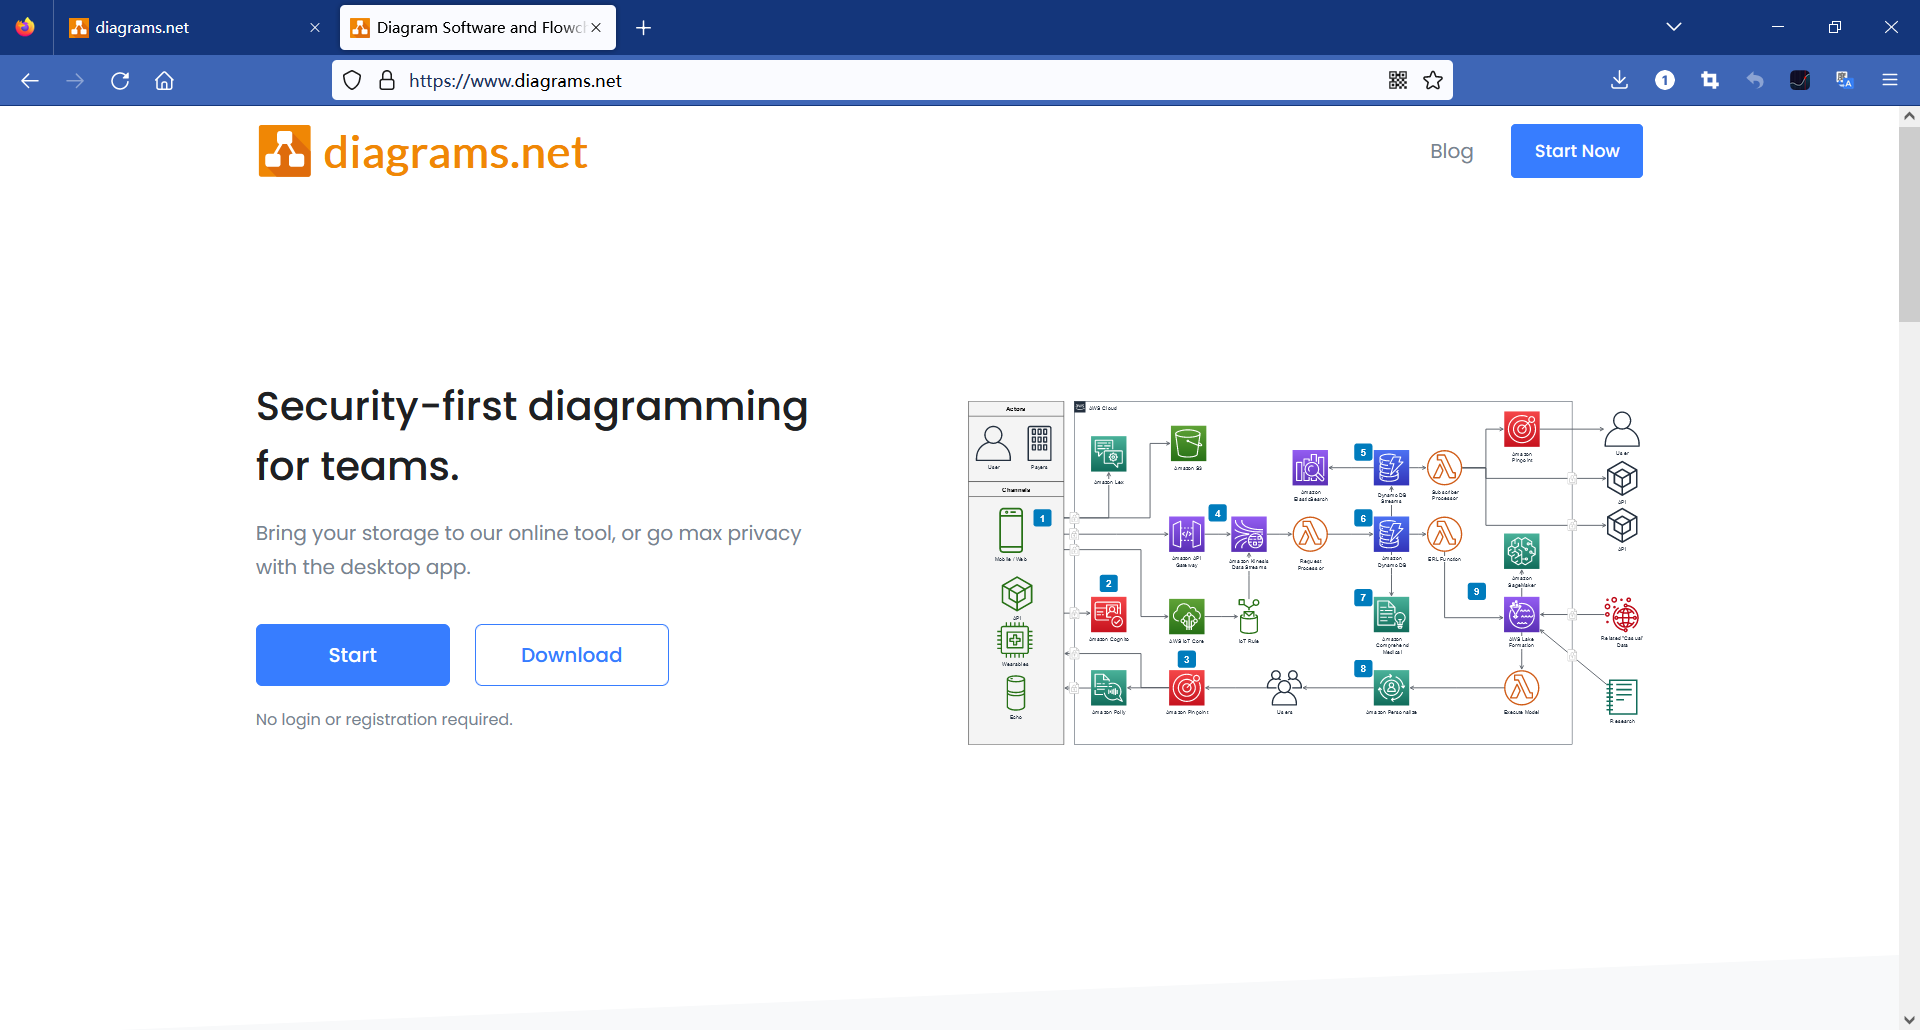The width and height of the screenshot is (1920, 1030).
Task: Click the Firefox logo in title bar
Action: [x=26, y=27]
